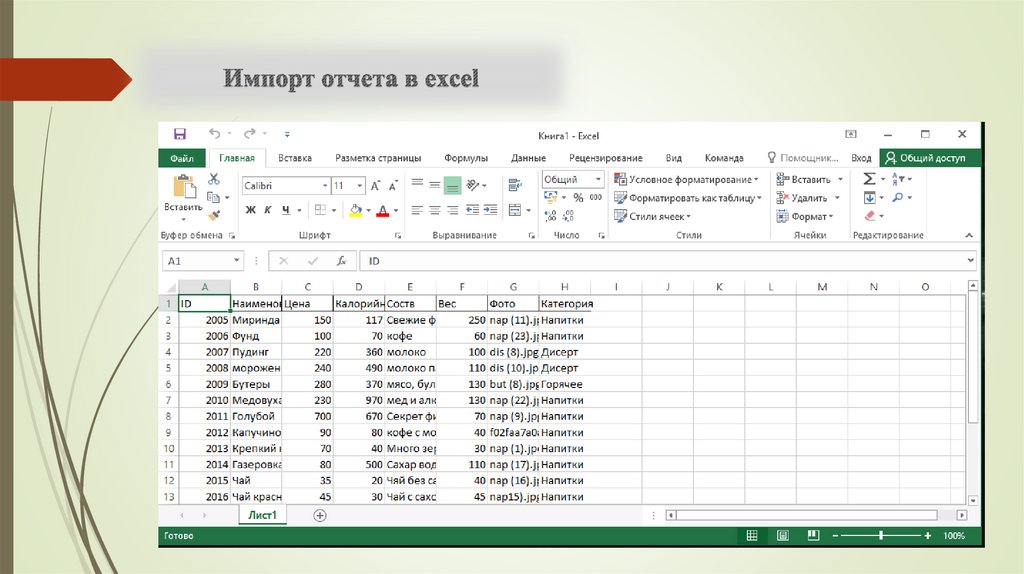Click the fill color yellow swatch button

pyautogui.click(x=355, y=210)
